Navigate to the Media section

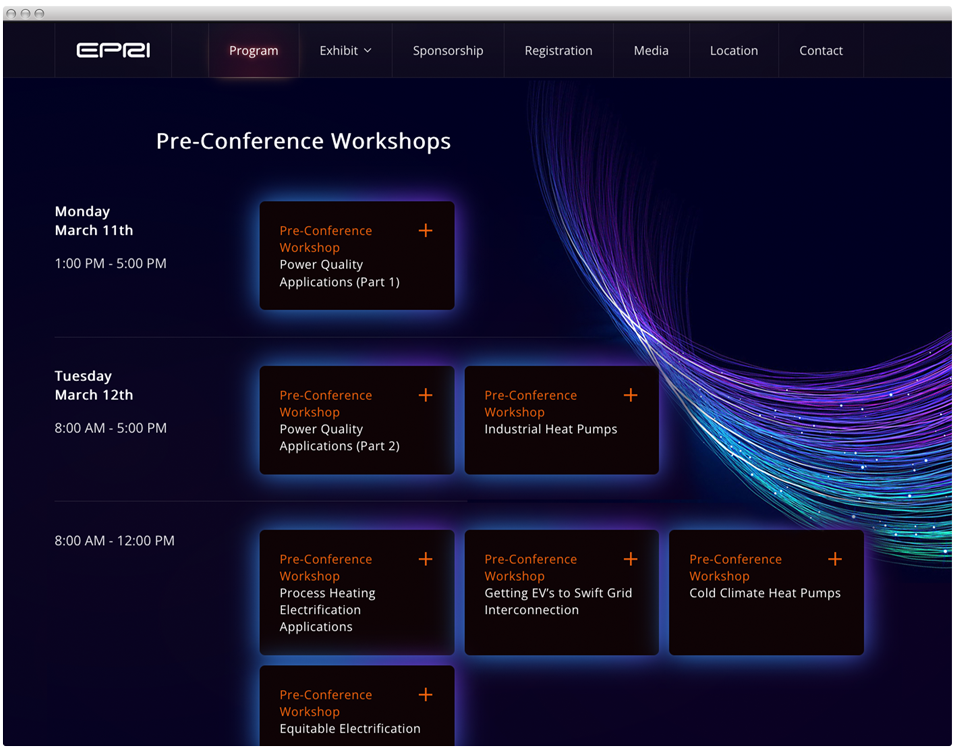point(651,50)
